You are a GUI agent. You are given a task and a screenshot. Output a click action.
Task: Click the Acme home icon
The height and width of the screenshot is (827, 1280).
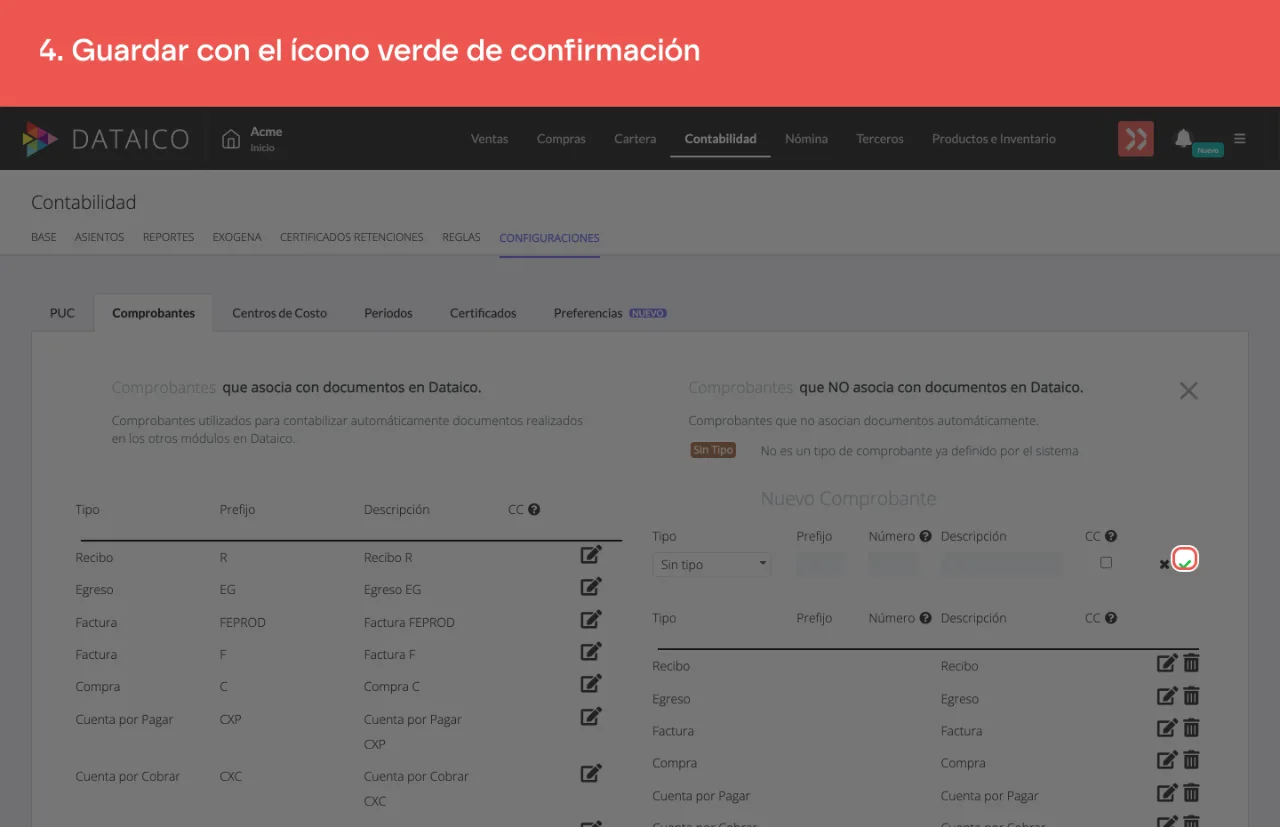231,139
